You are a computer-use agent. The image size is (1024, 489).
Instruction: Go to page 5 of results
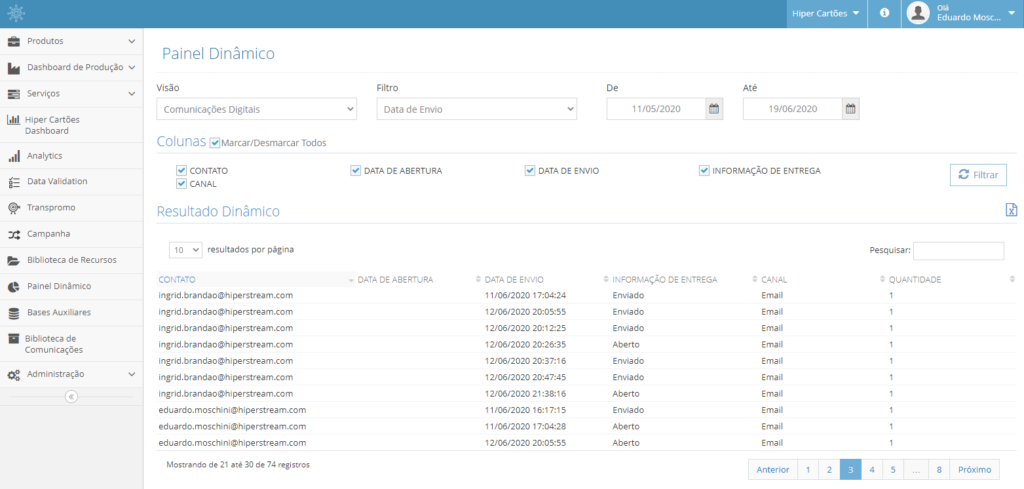tap(893, 469)
